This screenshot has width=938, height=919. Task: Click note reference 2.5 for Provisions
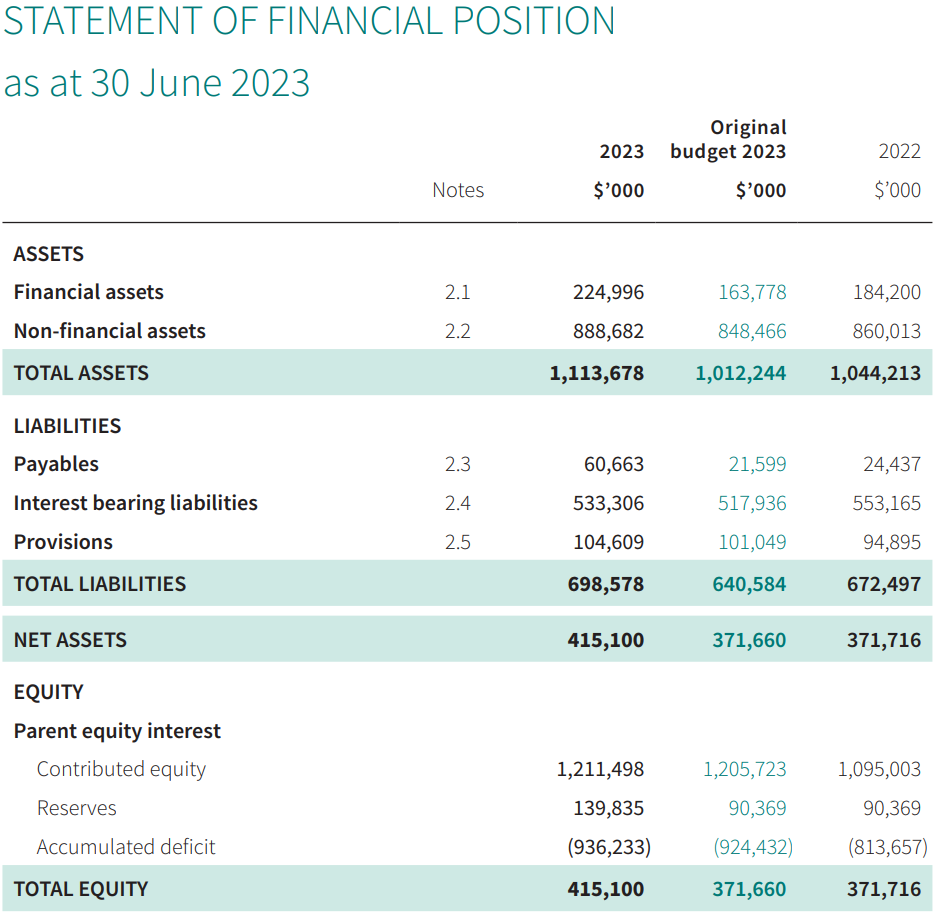458,542
